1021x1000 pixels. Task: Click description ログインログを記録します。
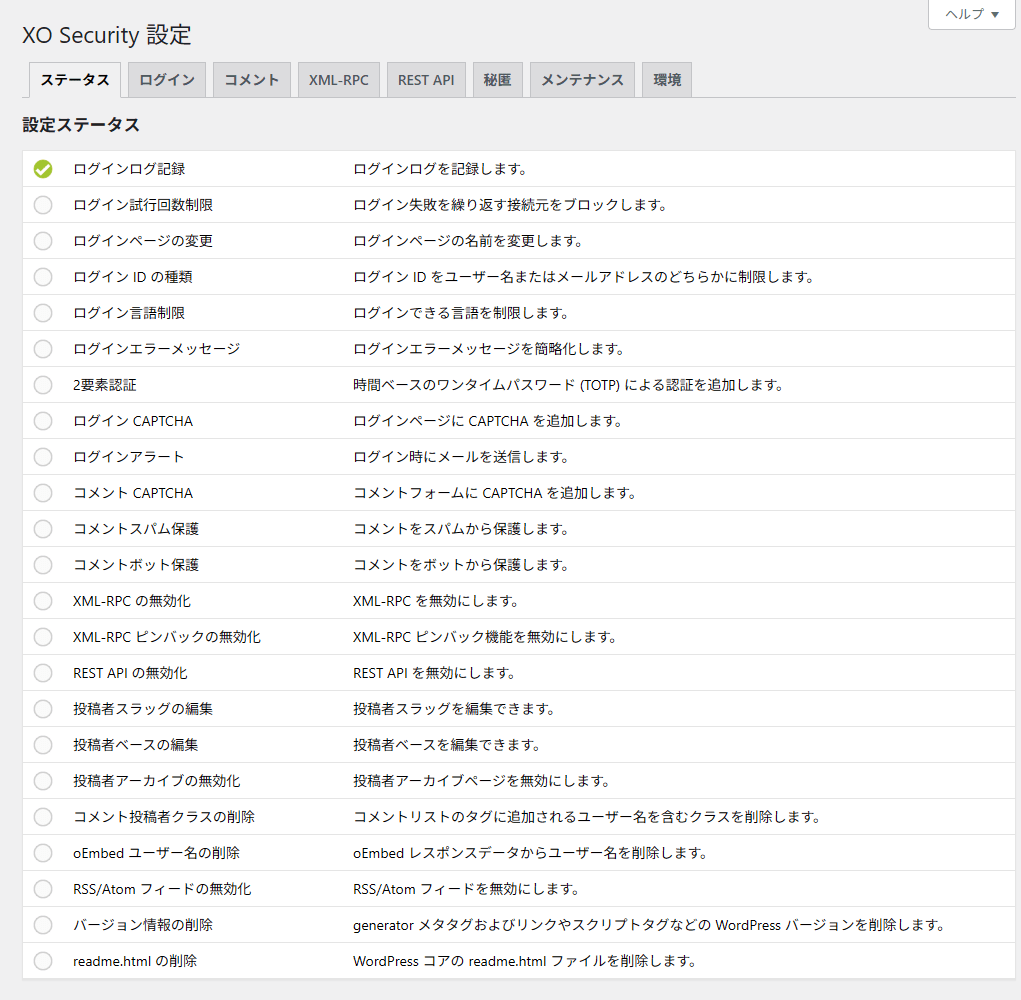(440, 169)
